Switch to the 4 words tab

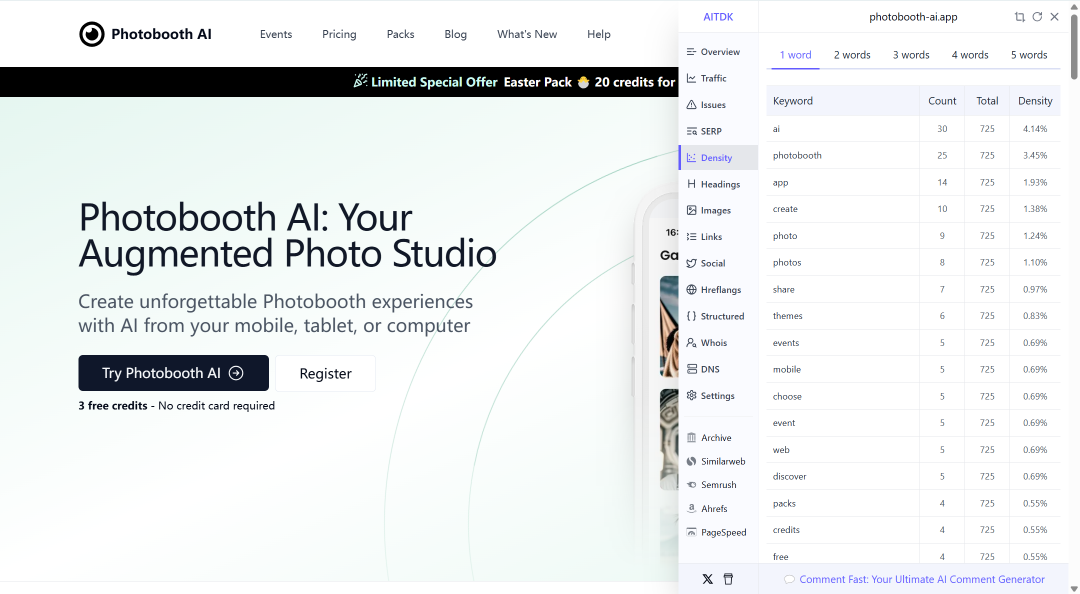pyautogui.click(x=970, y=55)
